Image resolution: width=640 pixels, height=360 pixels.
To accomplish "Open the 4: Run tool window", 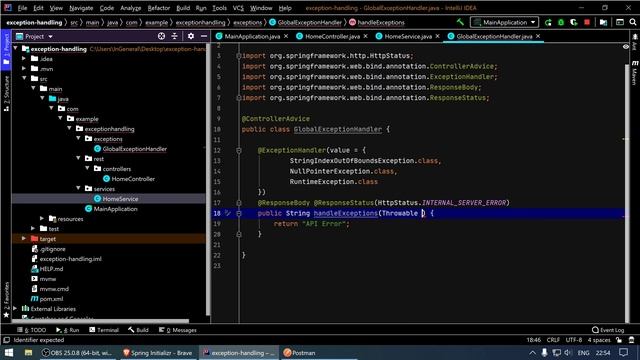I will pyautogui.click(x=68, y=330).
